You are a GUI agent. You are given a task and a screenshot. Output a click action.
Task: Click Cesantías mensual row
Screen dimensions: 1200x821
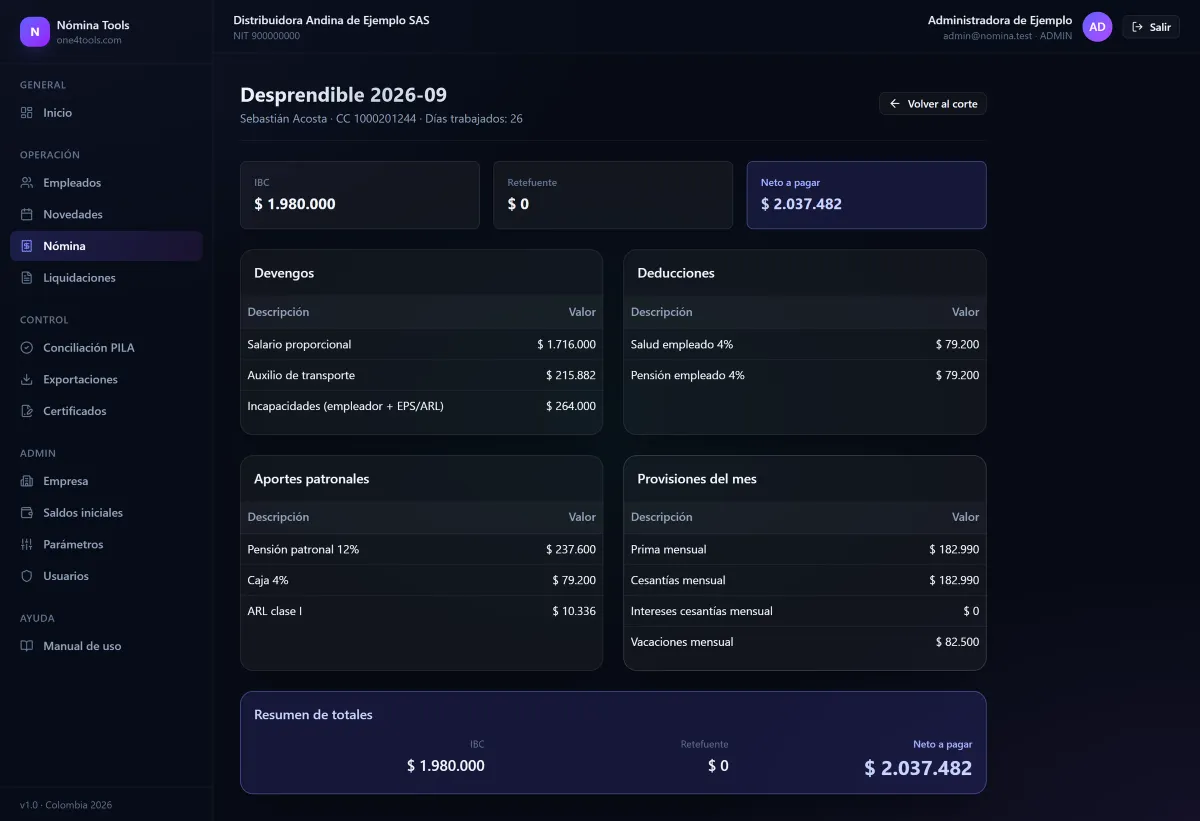[805, 580]
